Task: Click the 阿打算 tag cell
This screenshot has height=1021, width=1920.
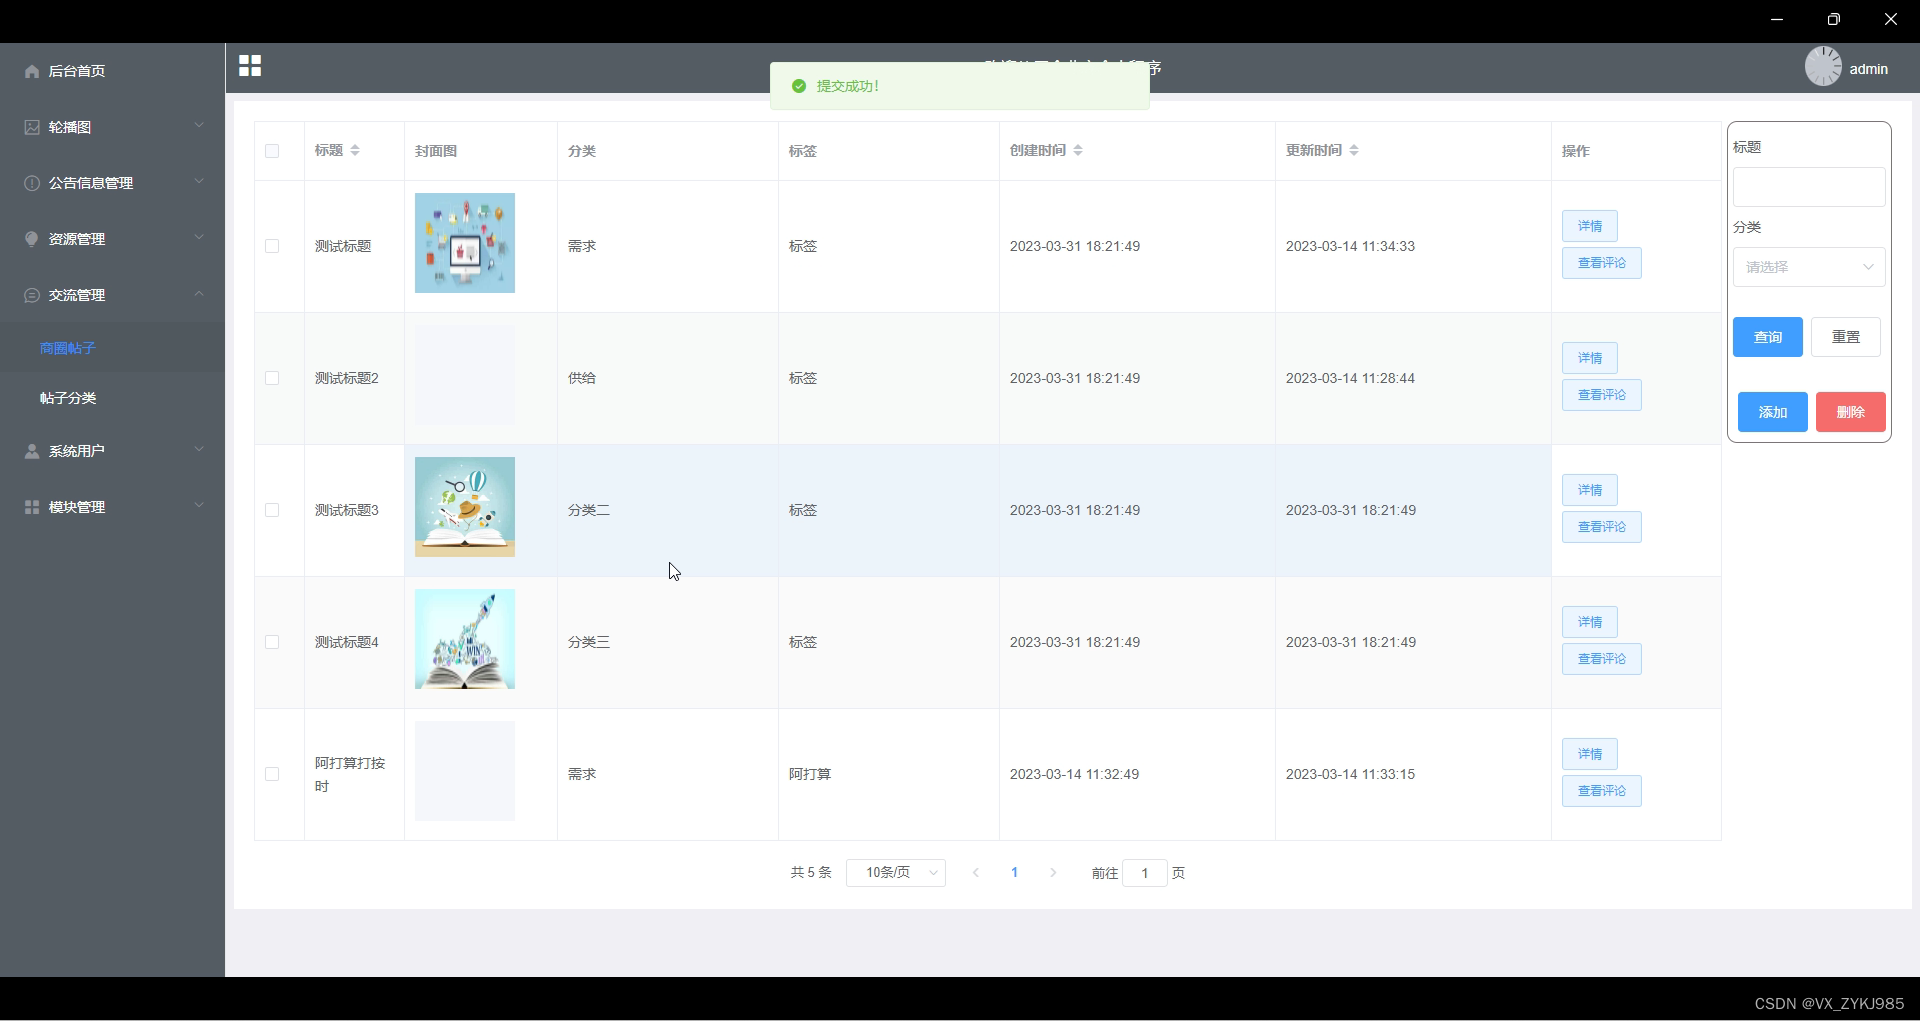Action: tap(810, 774)
